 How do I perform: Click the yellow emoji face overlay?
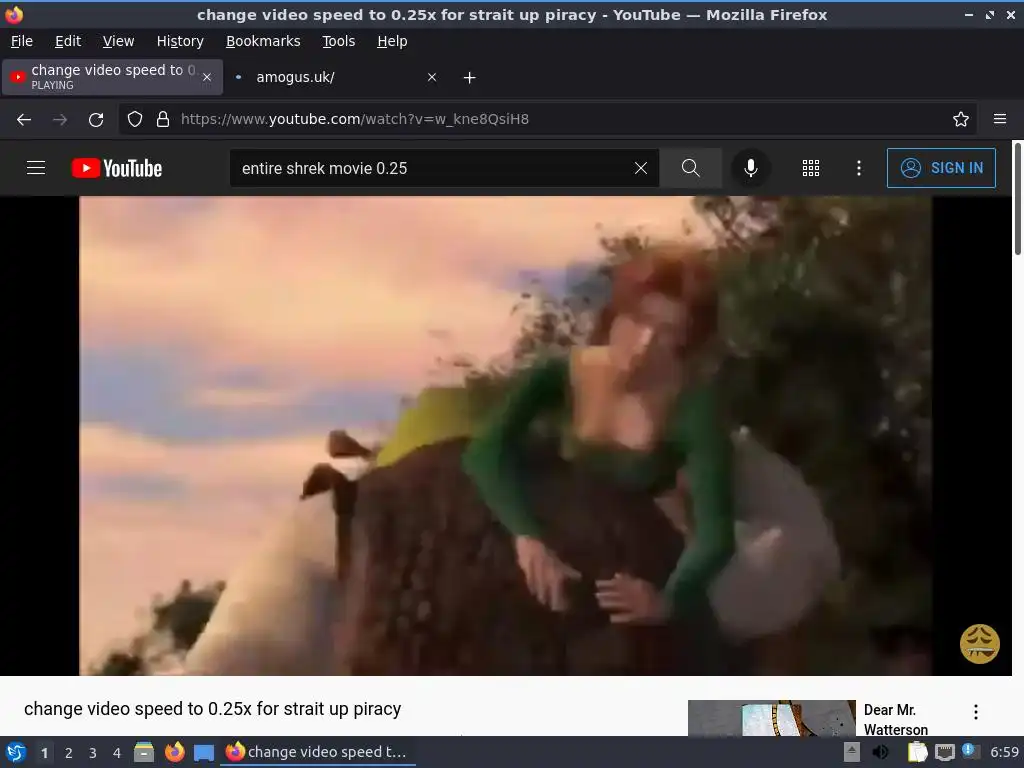(980, 644)
